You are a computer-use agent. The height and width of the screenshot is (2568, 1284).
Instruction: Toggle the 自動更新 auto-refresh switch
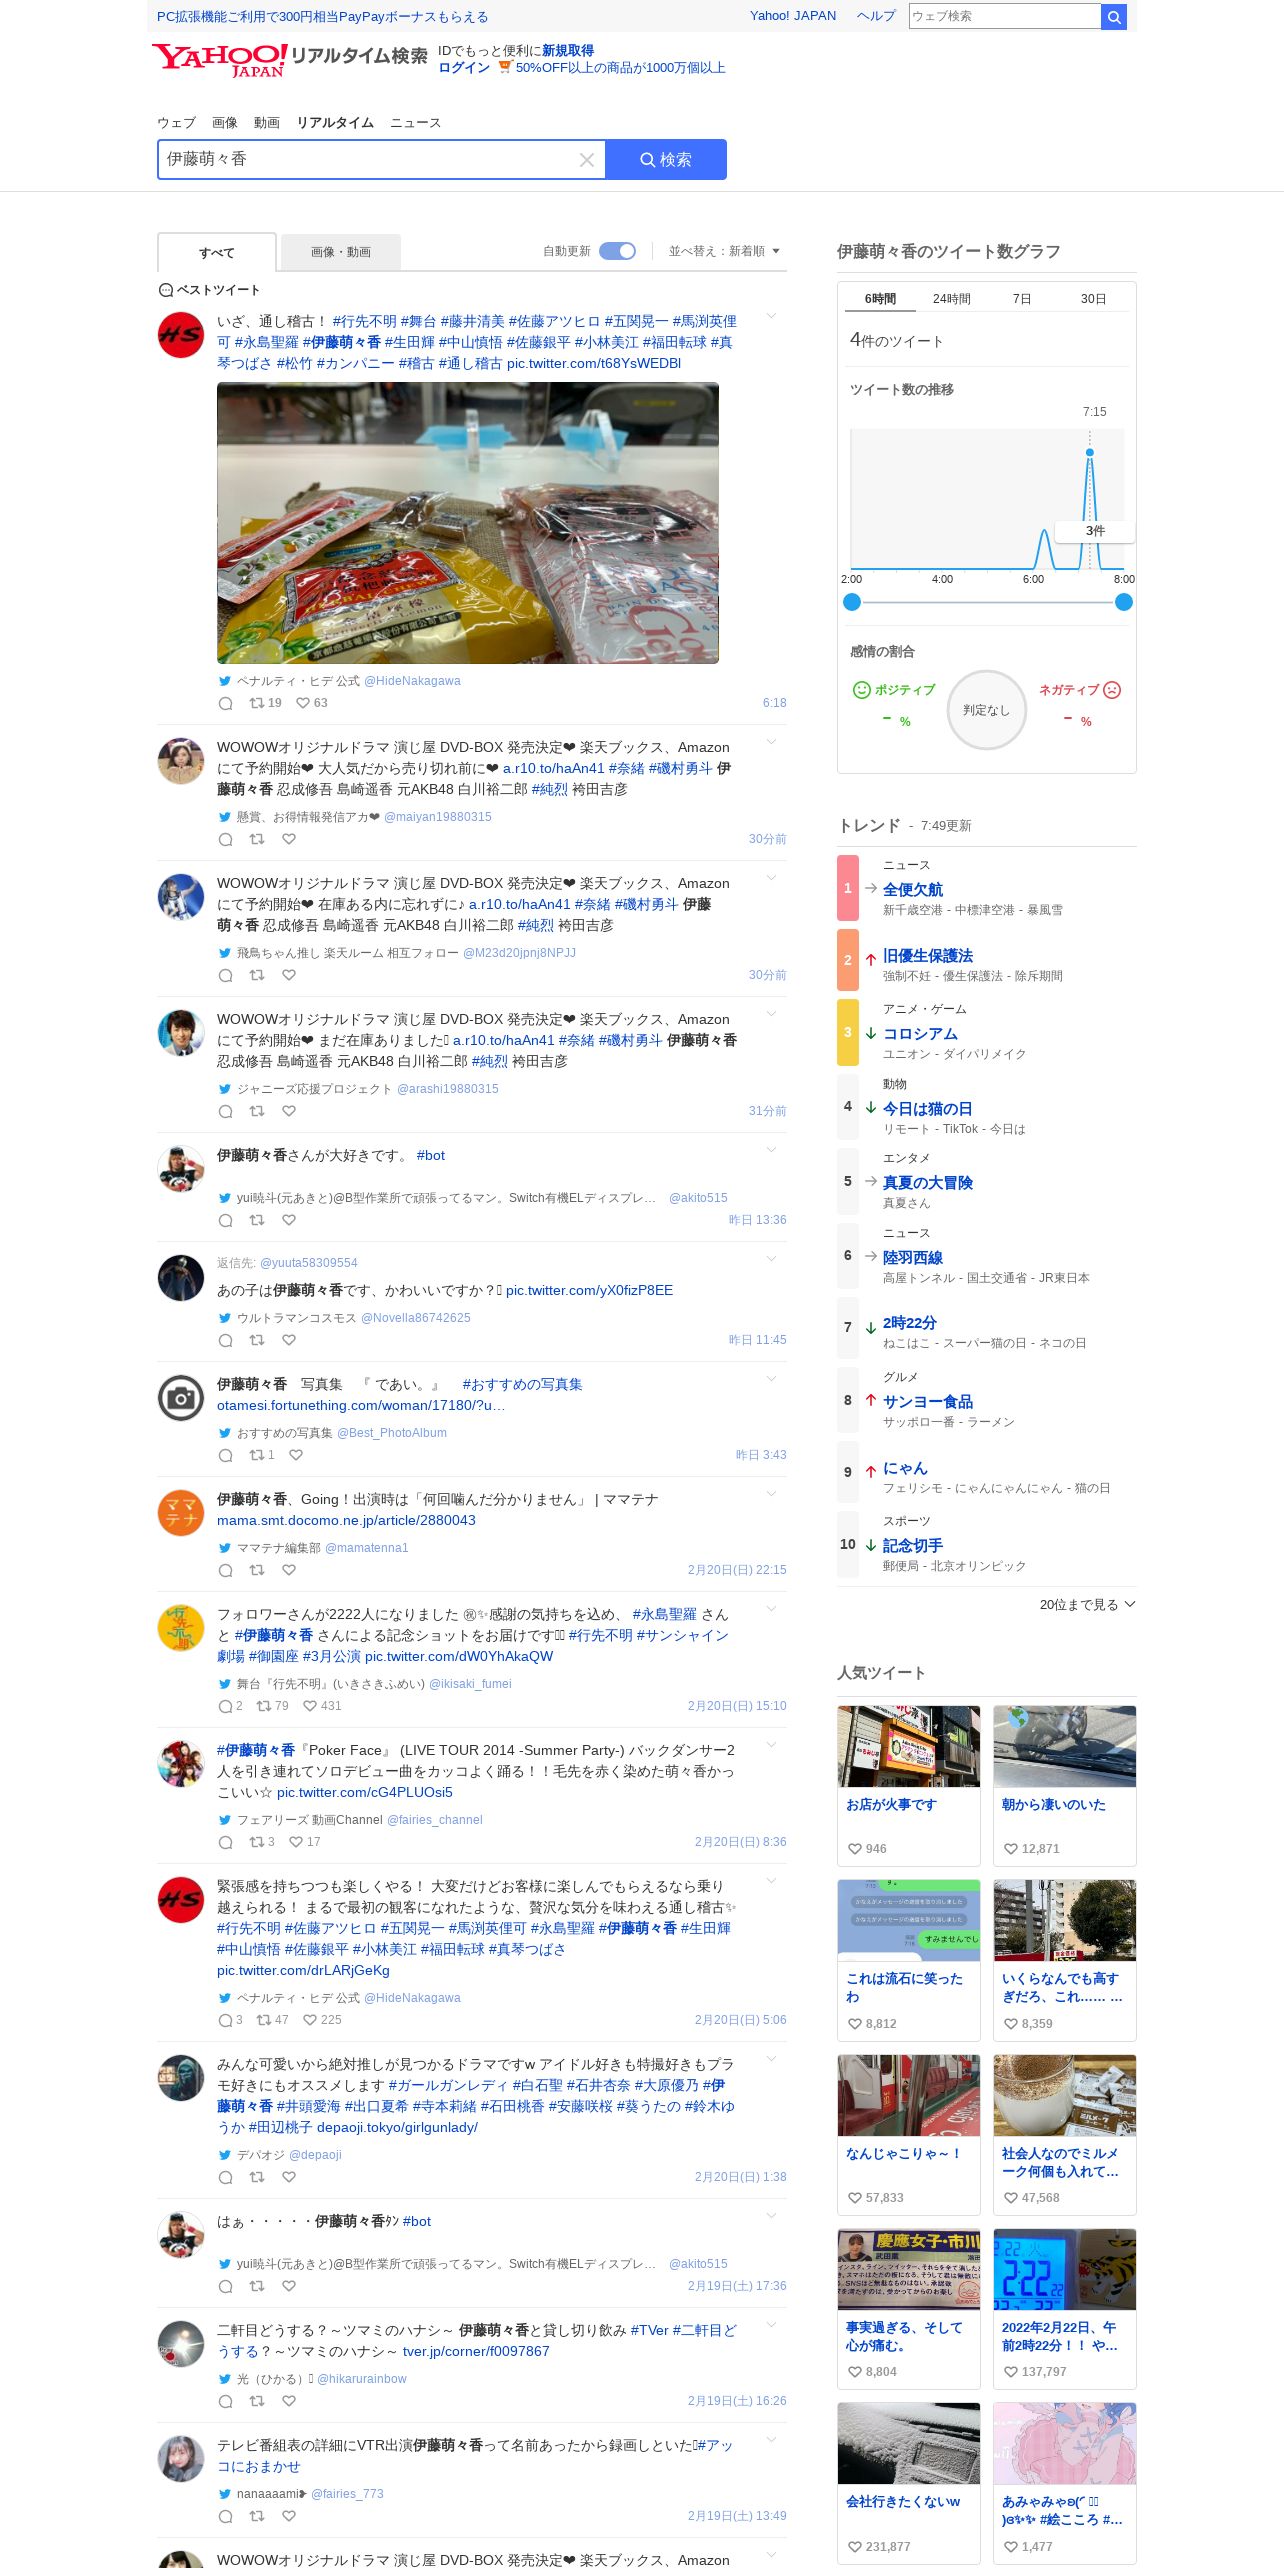click(x=618, y=251)
